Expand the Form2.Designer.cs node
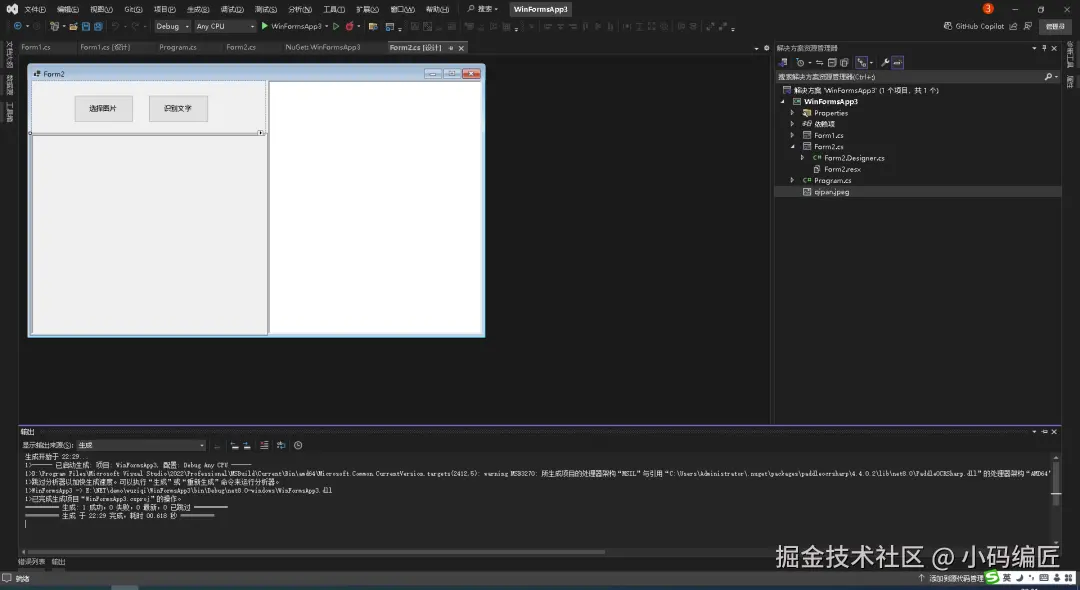This screenshot has width=1080, height=590. click(802, 158)
